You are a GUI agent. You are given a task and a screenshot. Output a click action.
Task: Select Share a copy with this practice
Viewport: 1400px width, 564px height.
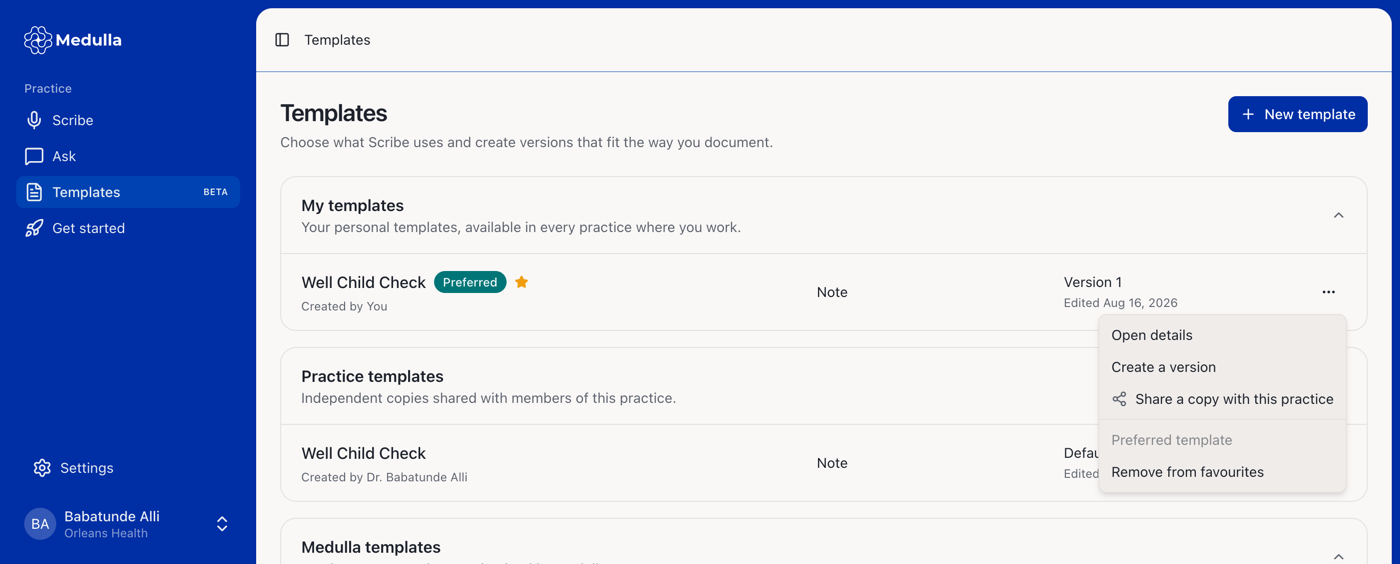coord(1222,399)
